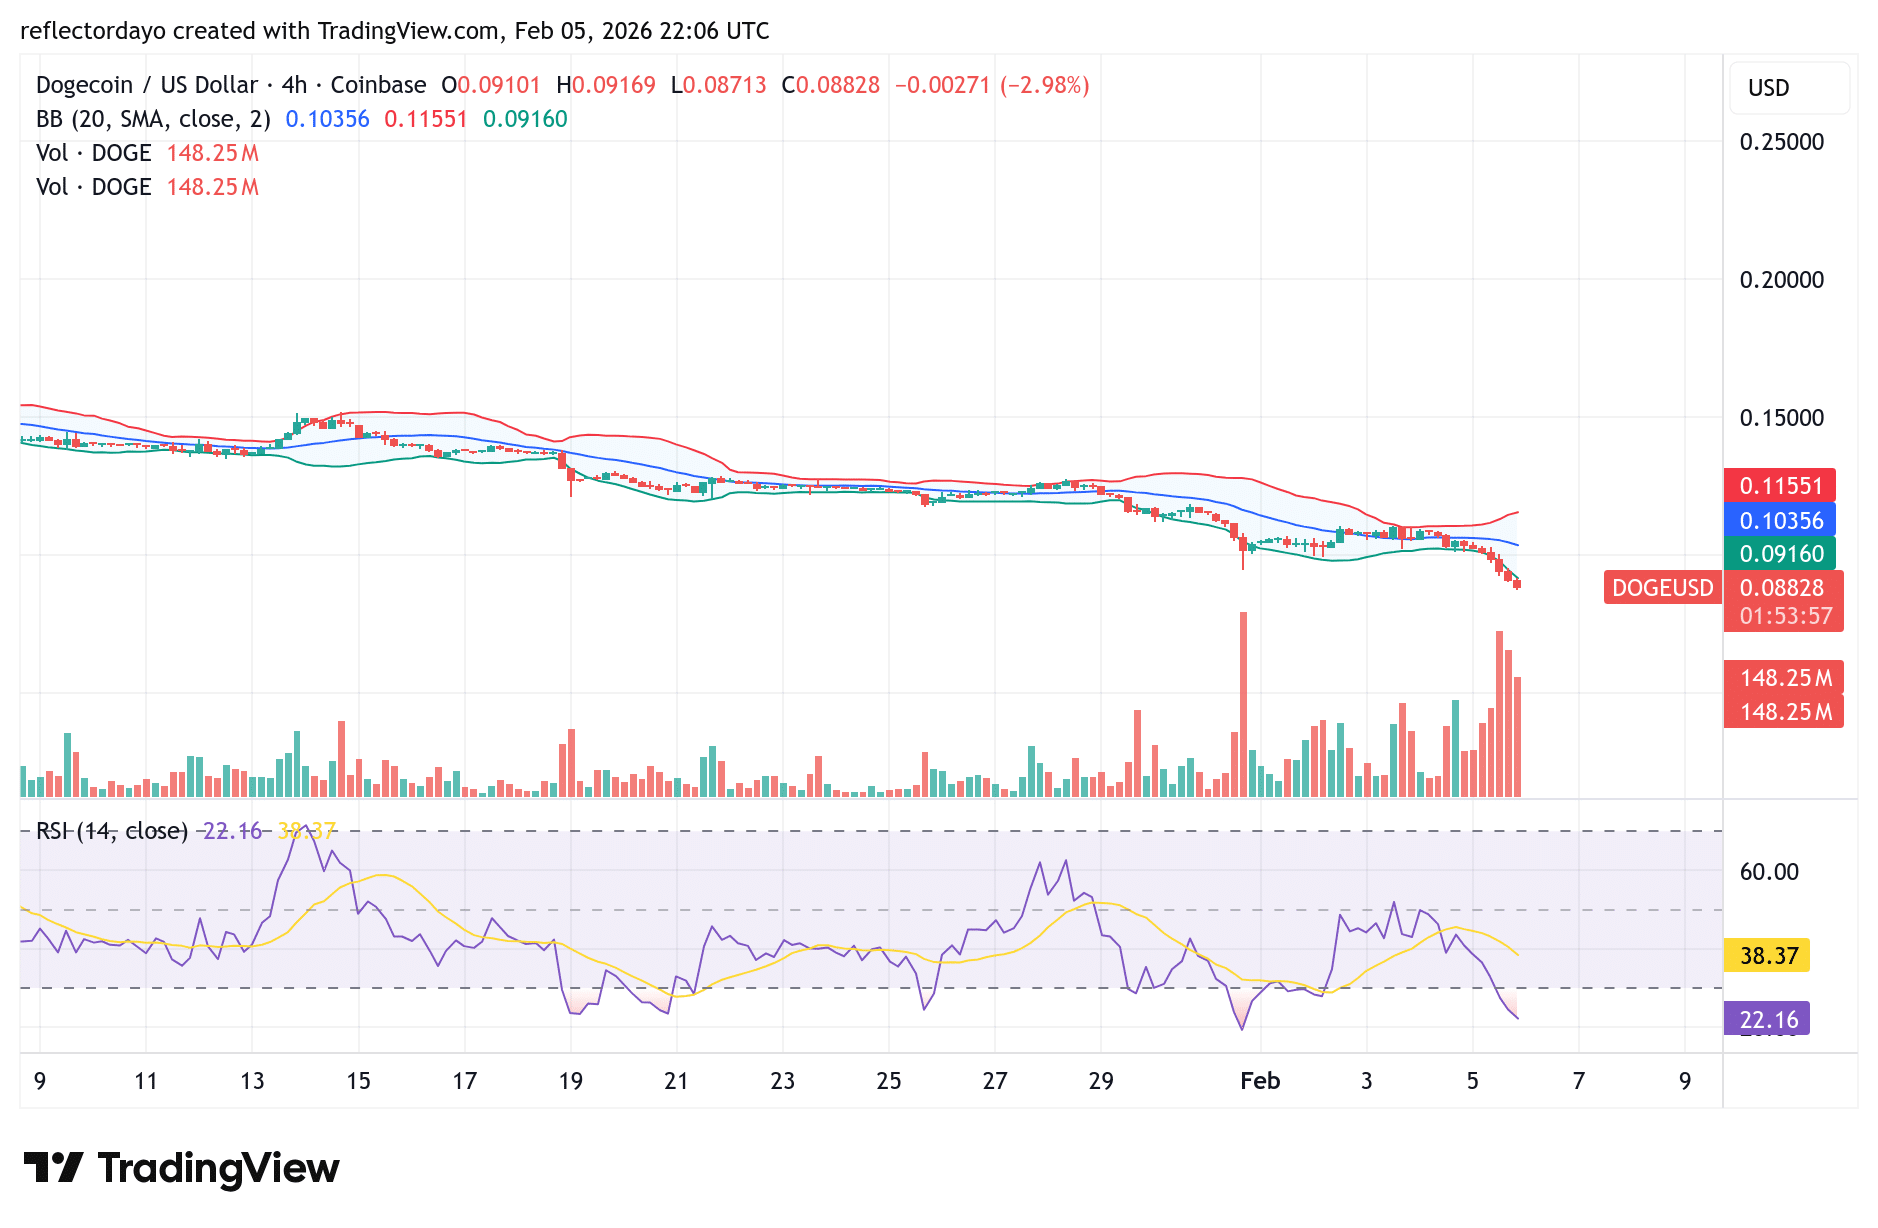The image size is (1878, 1228).
Task: Click the open value O0.09101
Action: [491, 85]
